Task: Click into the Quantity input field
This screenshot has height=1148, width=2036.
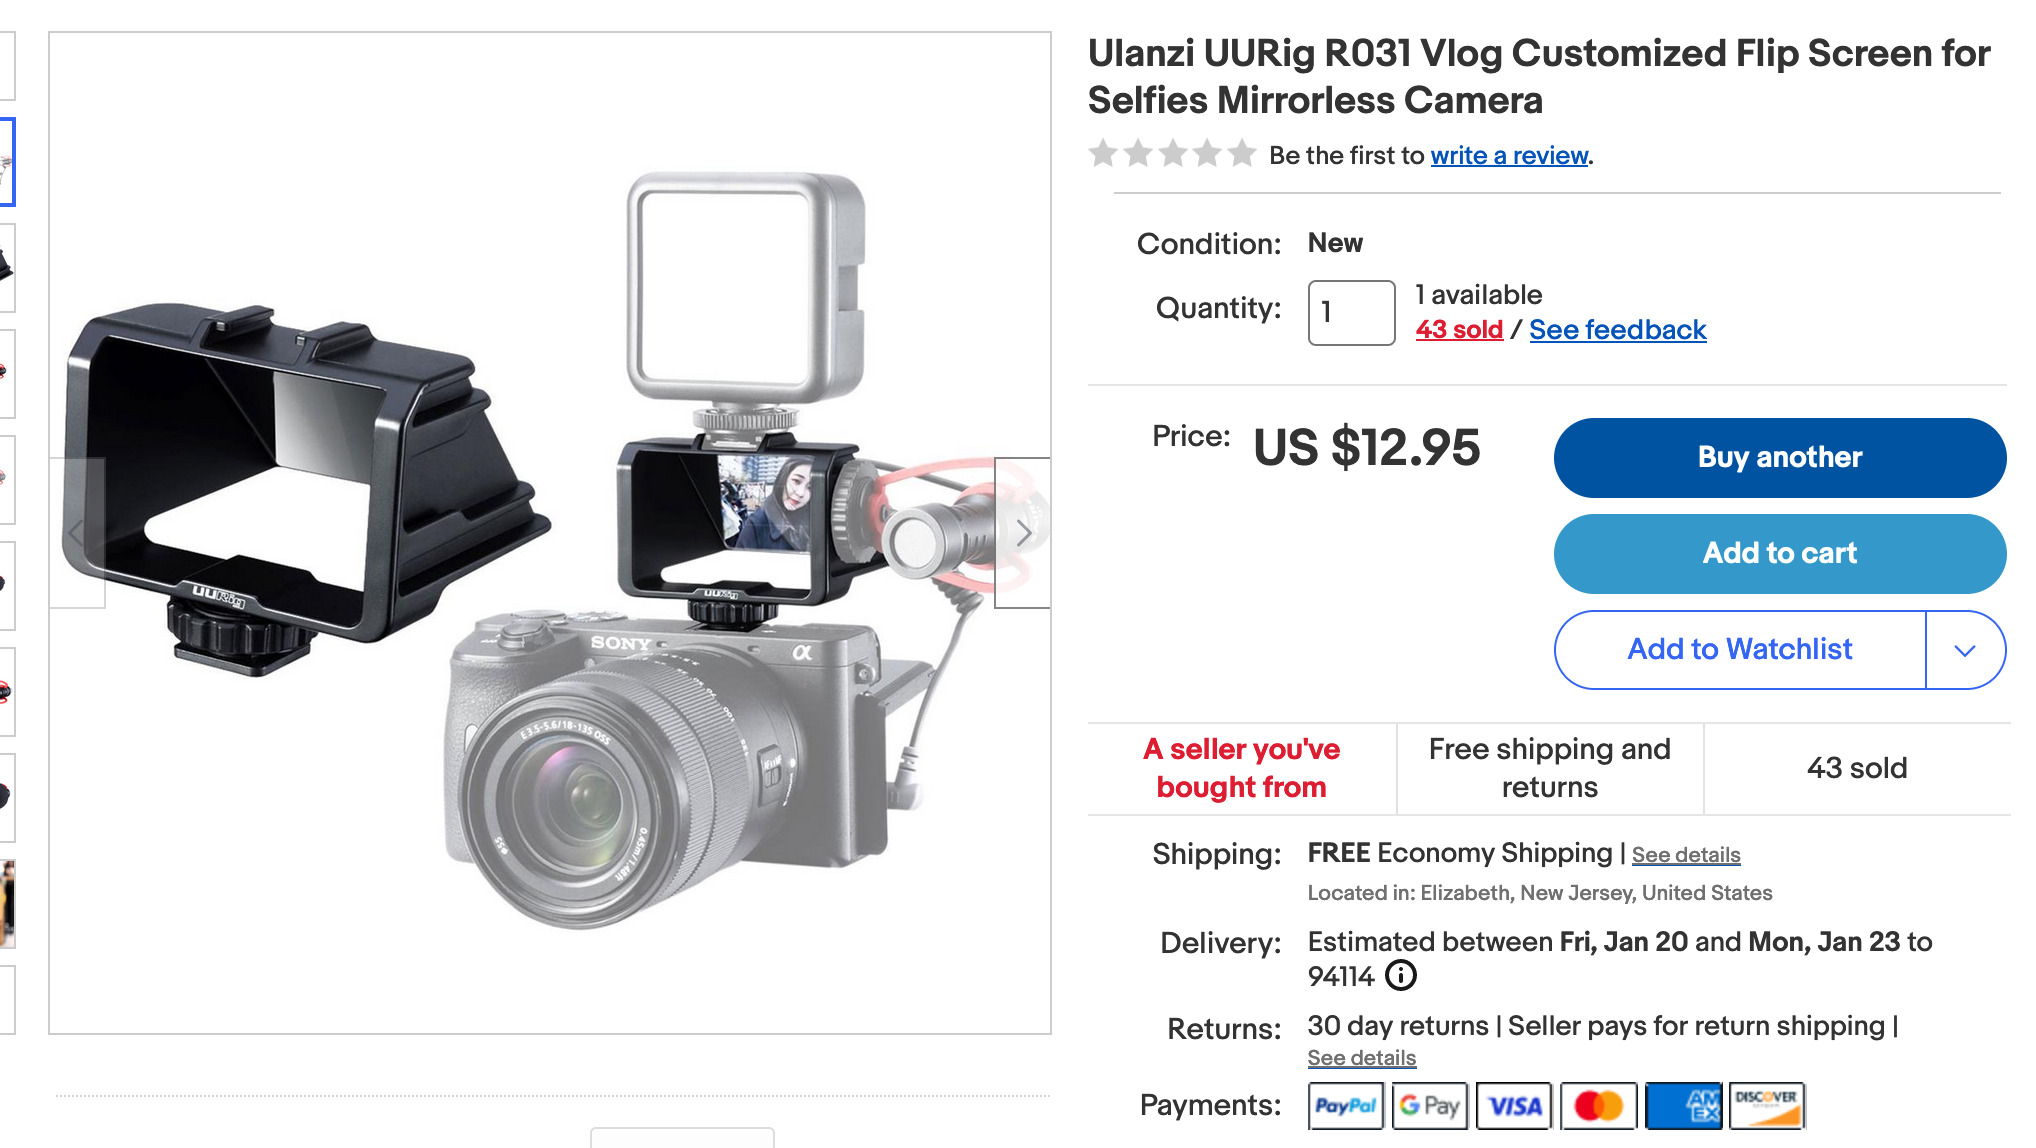Action: [x=1351, y=313]
